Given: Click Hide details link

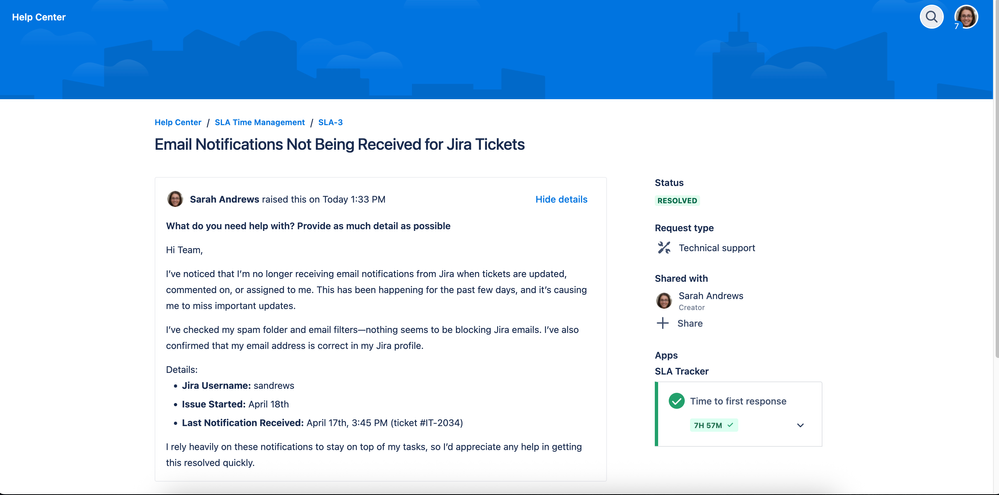Looking at the screenshot, I should [561, 199].
